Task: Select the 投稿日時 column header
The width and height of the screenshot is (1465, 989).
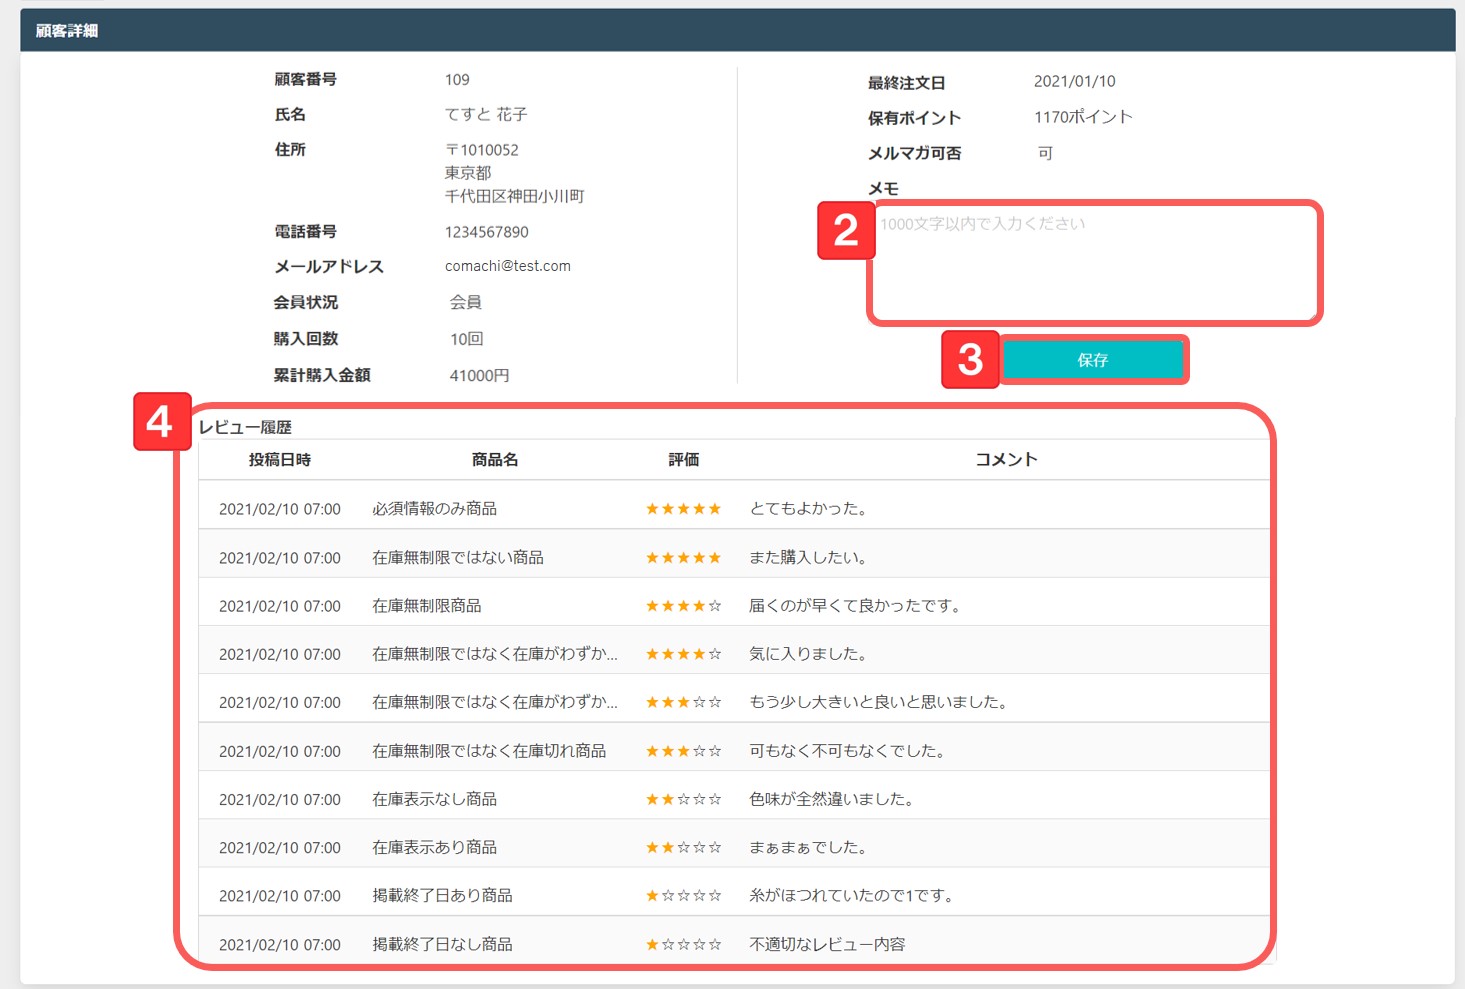Action: coord(280,460)
